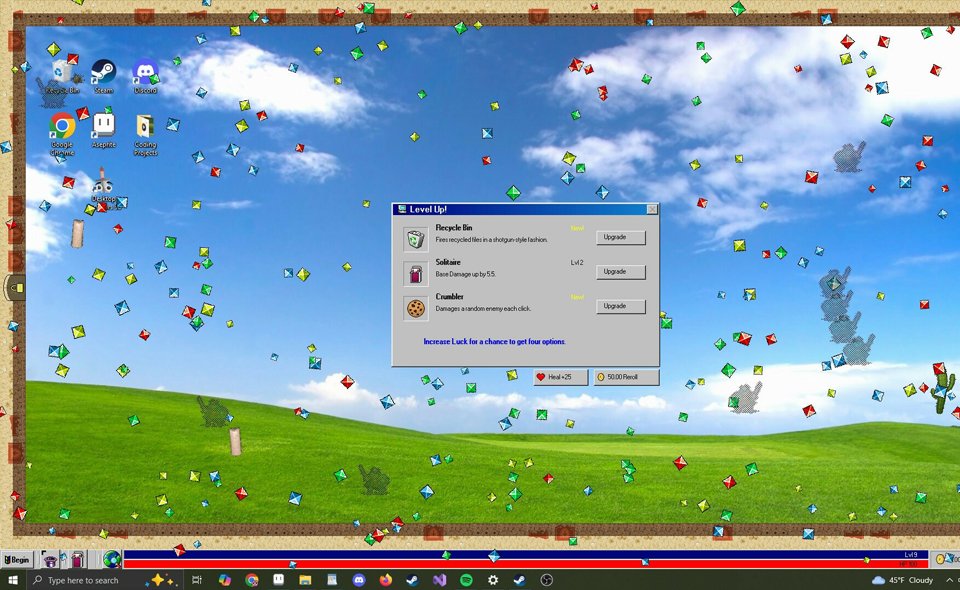Select the Desktop rocket game shortcut
960x590 pixels.
(x=103, y=187)
